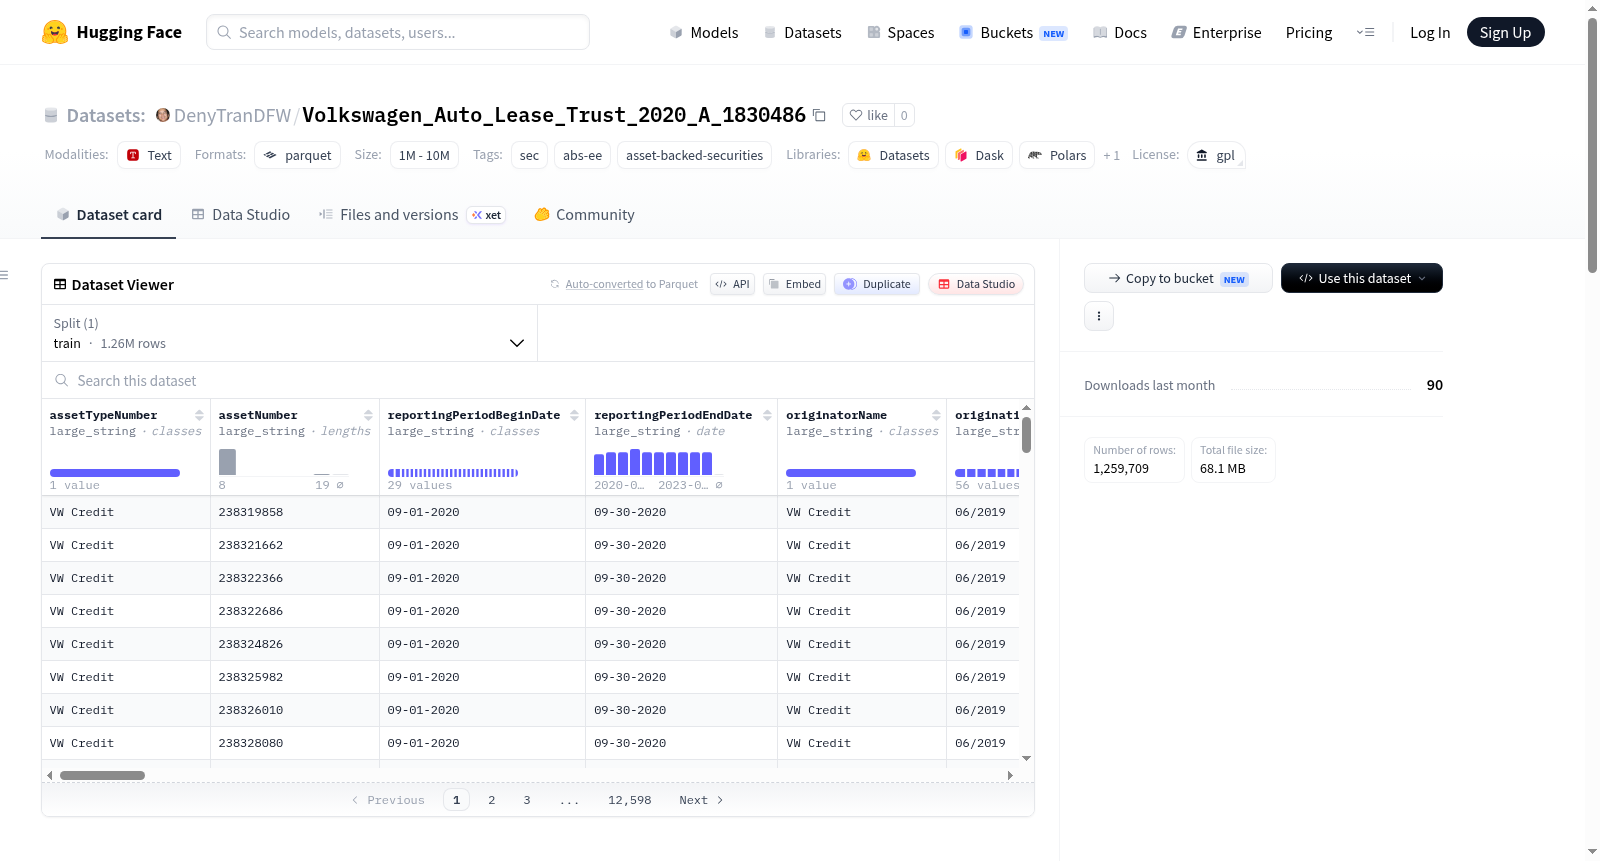Open the Pricing page
The width and height of the screenshot is (1600, 861).
(x=1309, y=32)
